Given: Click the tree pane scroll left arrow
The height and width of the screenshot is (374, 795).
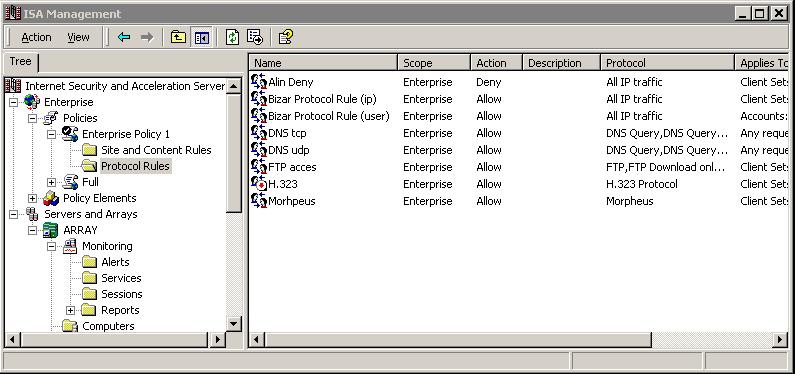Looking at the screenshot, I should [x=12, y=340].
